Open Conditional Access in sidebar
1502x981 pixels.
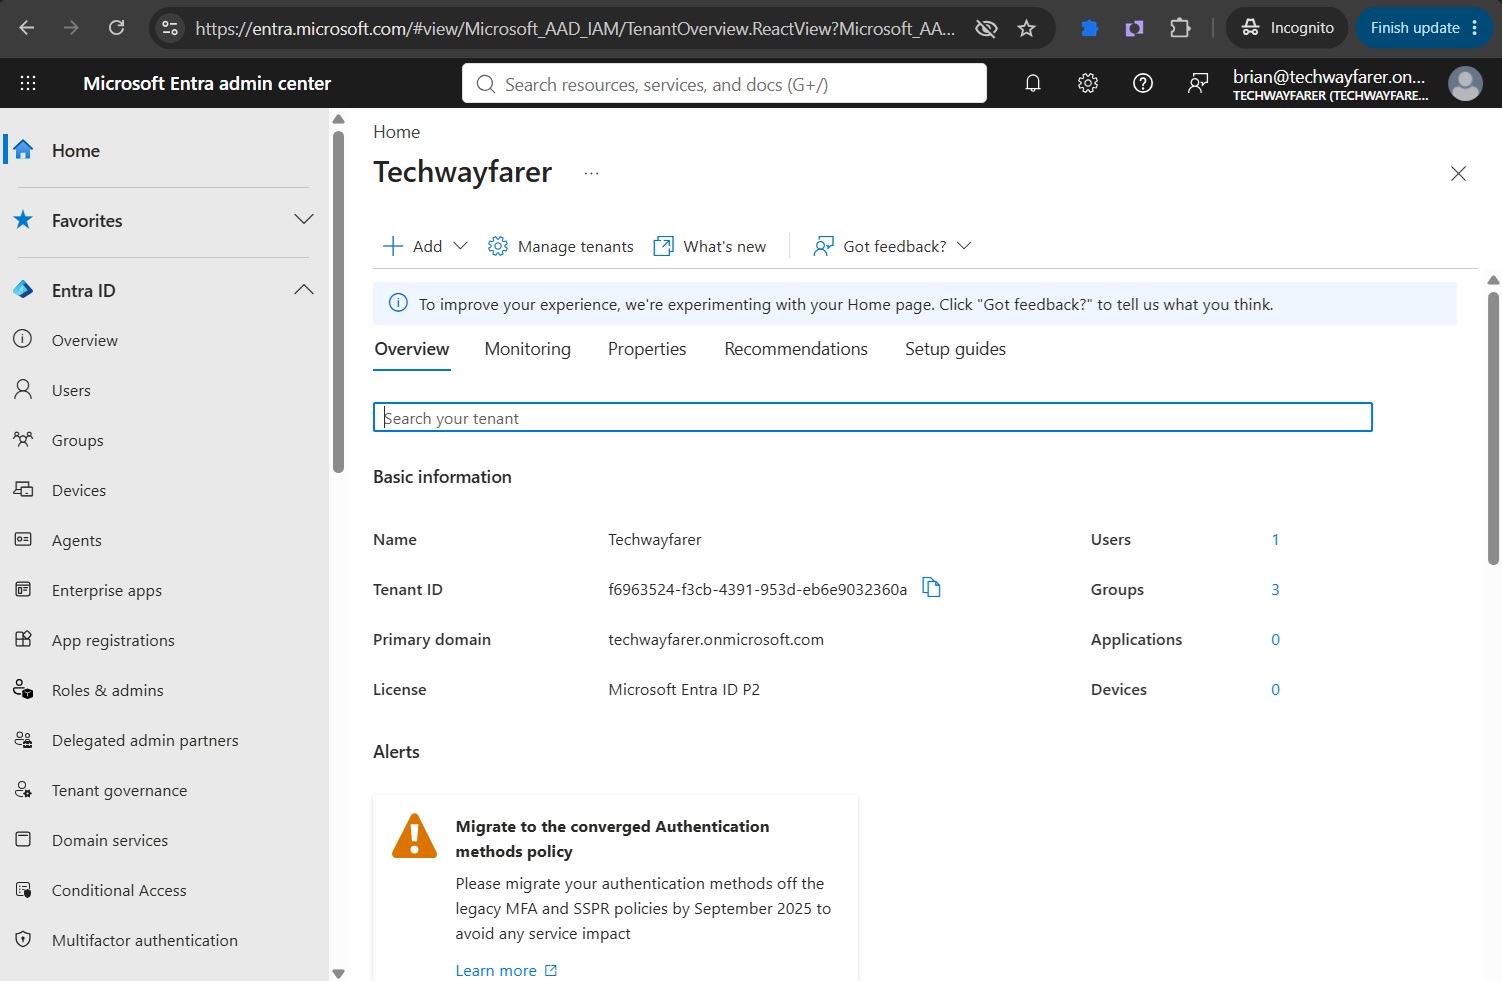click(x=119, y=890)
